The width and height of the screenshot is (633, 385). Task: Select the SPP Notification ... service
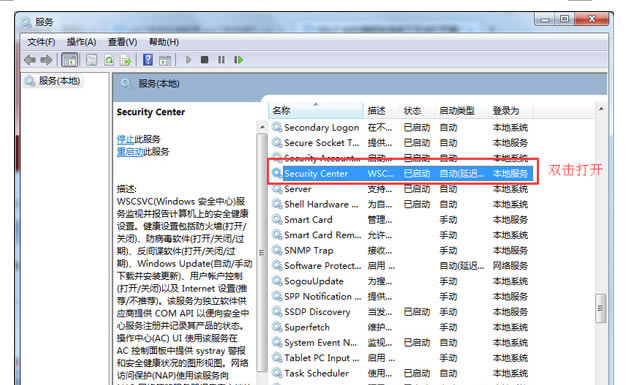pyautogui.click(x=323, y=296)
